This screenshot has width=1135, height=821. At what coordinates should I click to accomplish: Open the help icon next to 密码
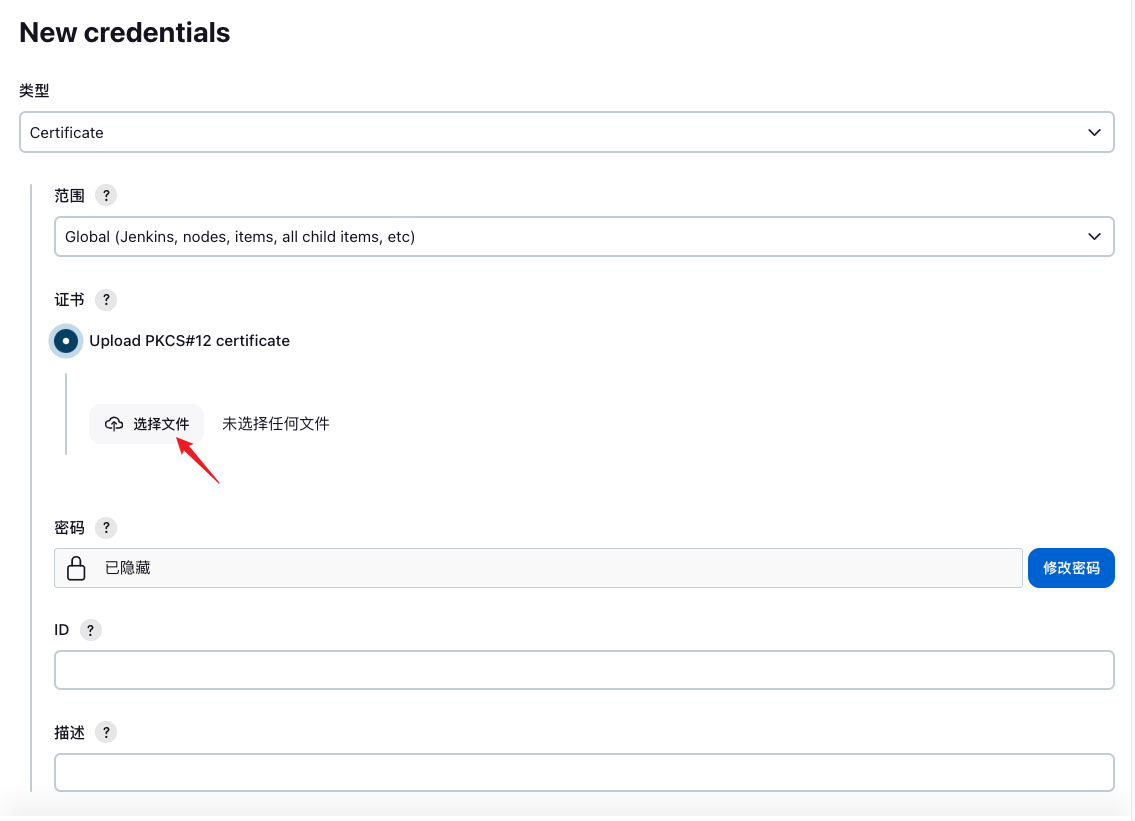coord(106,527)
